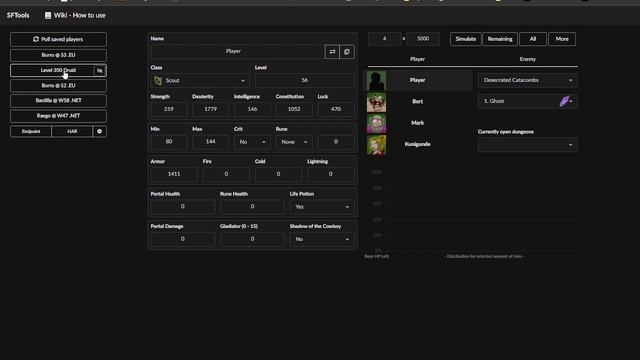Viewport: 640px width, 360px height.
Task: Open the Life Potion dropdown
Action: 321,207
